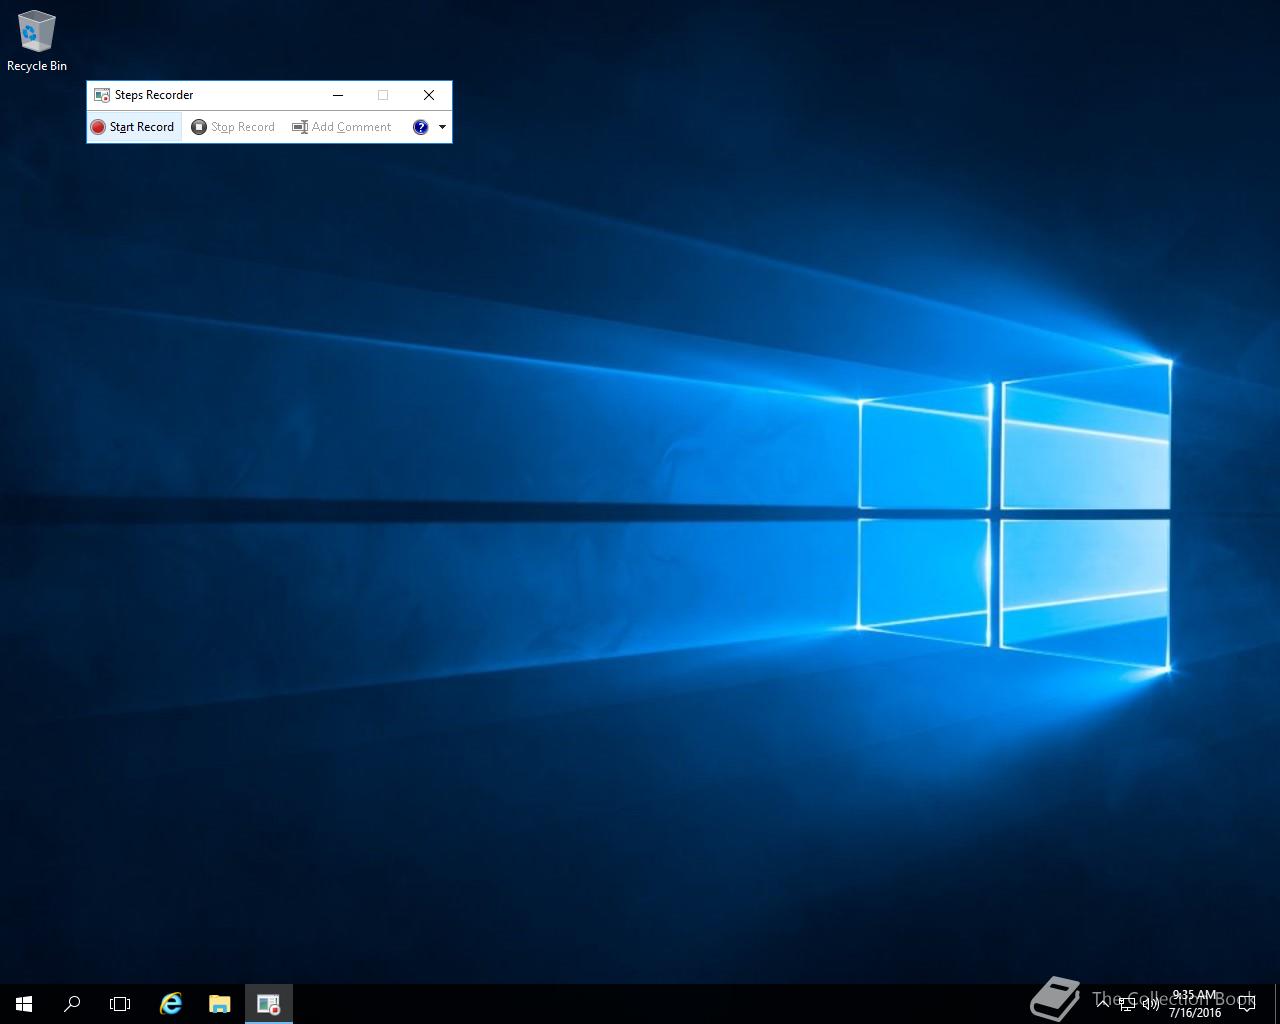Open the network tray icon
This screenshot has height=1024, width=1280.
point(1127,1004)
